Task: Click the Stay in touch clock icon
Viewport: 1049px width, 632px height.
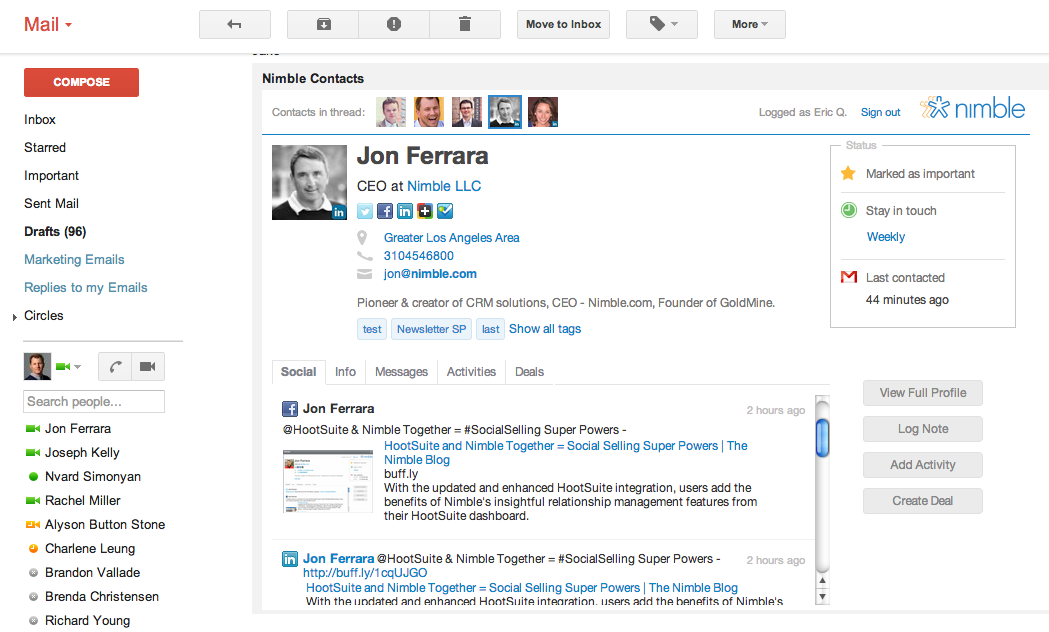Action: coord(848,210)
